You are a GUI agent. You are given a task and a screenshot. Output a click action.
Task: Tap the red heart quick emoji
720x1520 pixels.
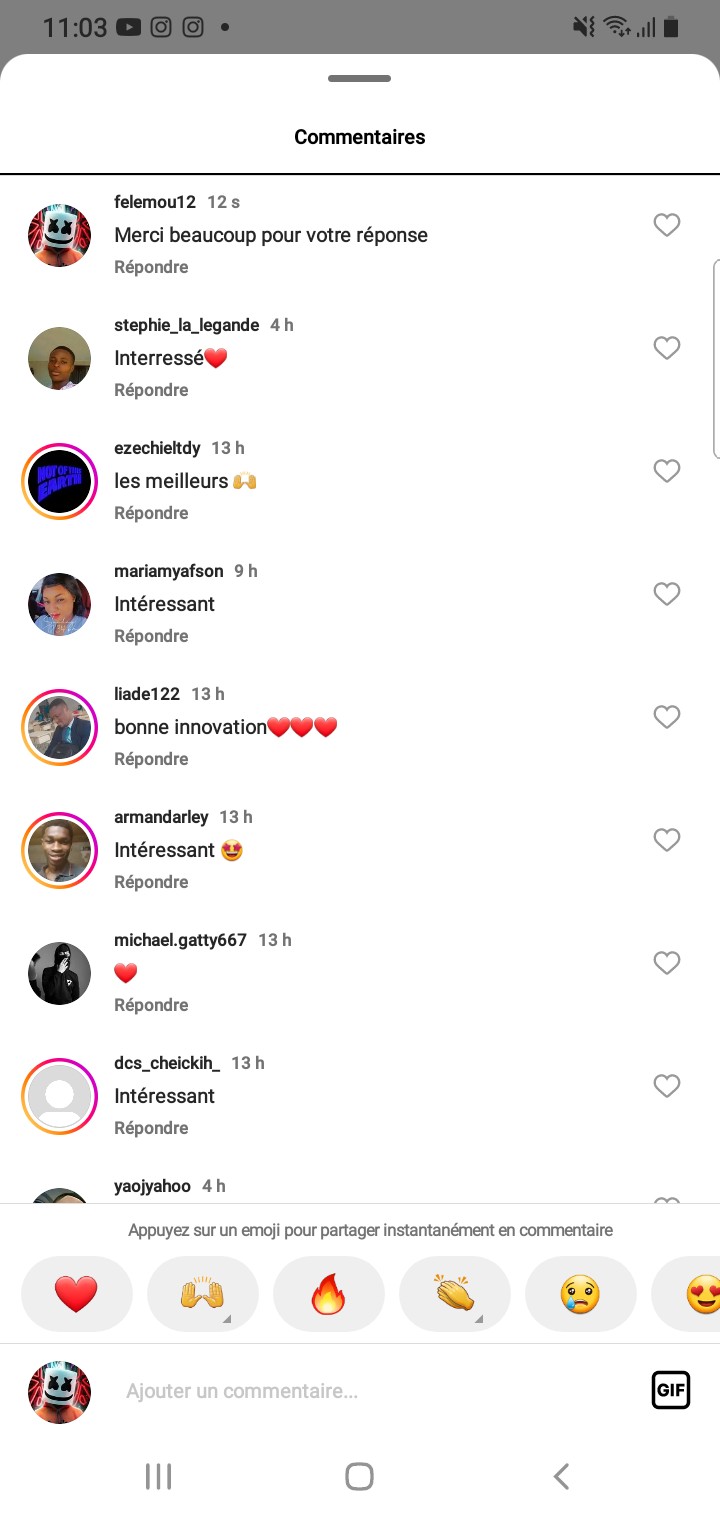click(x=76, y=1294)
